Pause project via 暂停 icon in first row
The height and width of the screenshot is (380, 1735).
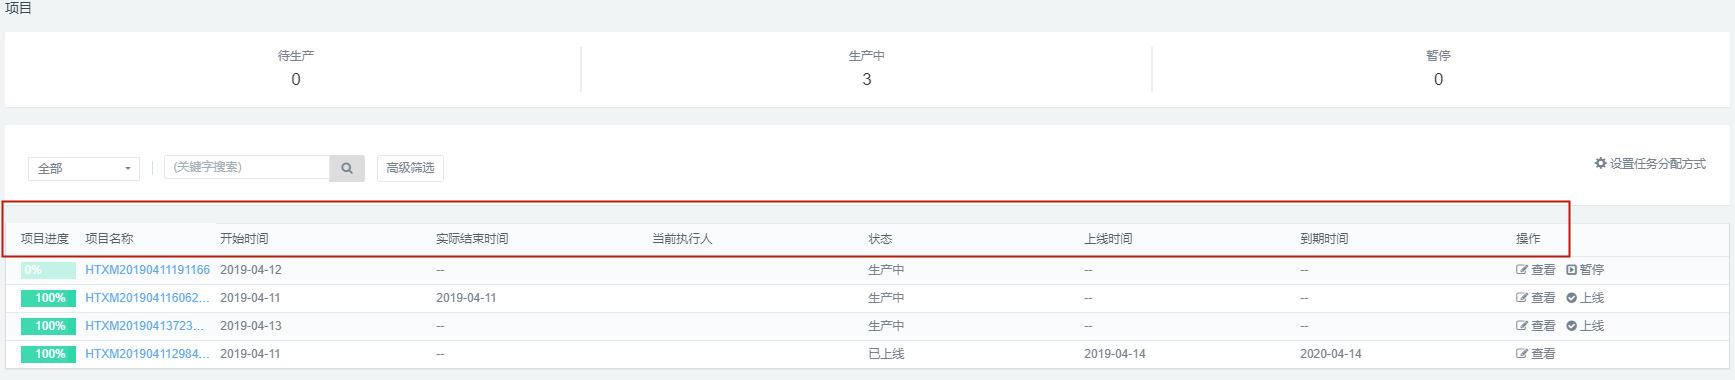click(x=1571, y=270)
